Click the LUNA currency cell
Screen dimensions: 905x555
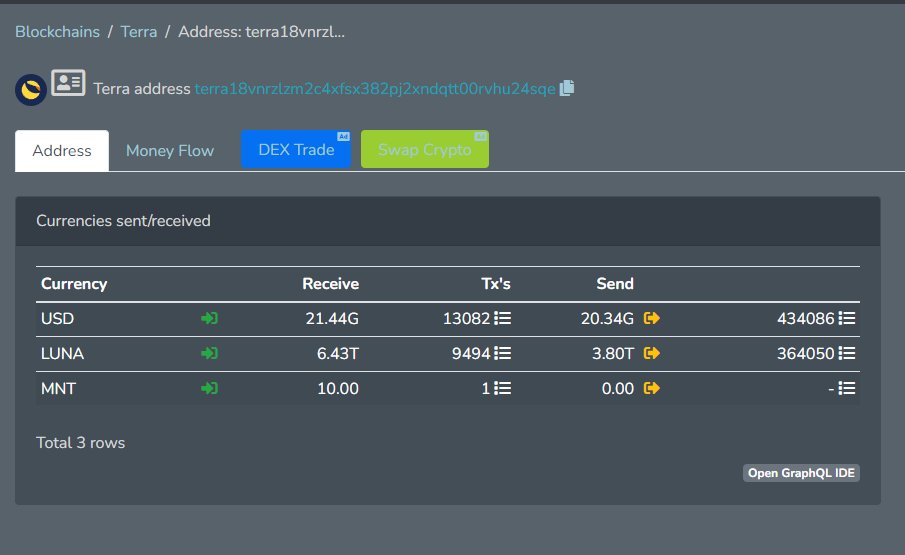click(62, 353)
